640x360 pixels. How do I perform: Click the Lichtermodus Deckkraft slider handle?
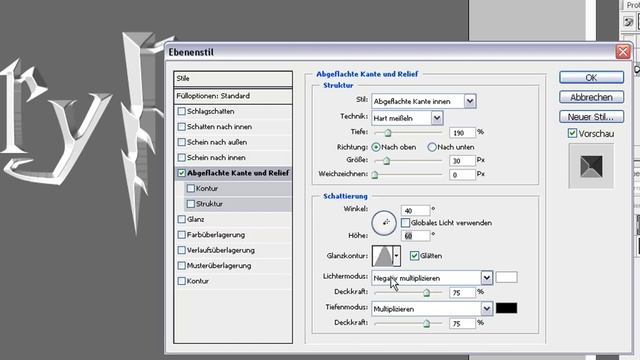[x=427, y=293]
